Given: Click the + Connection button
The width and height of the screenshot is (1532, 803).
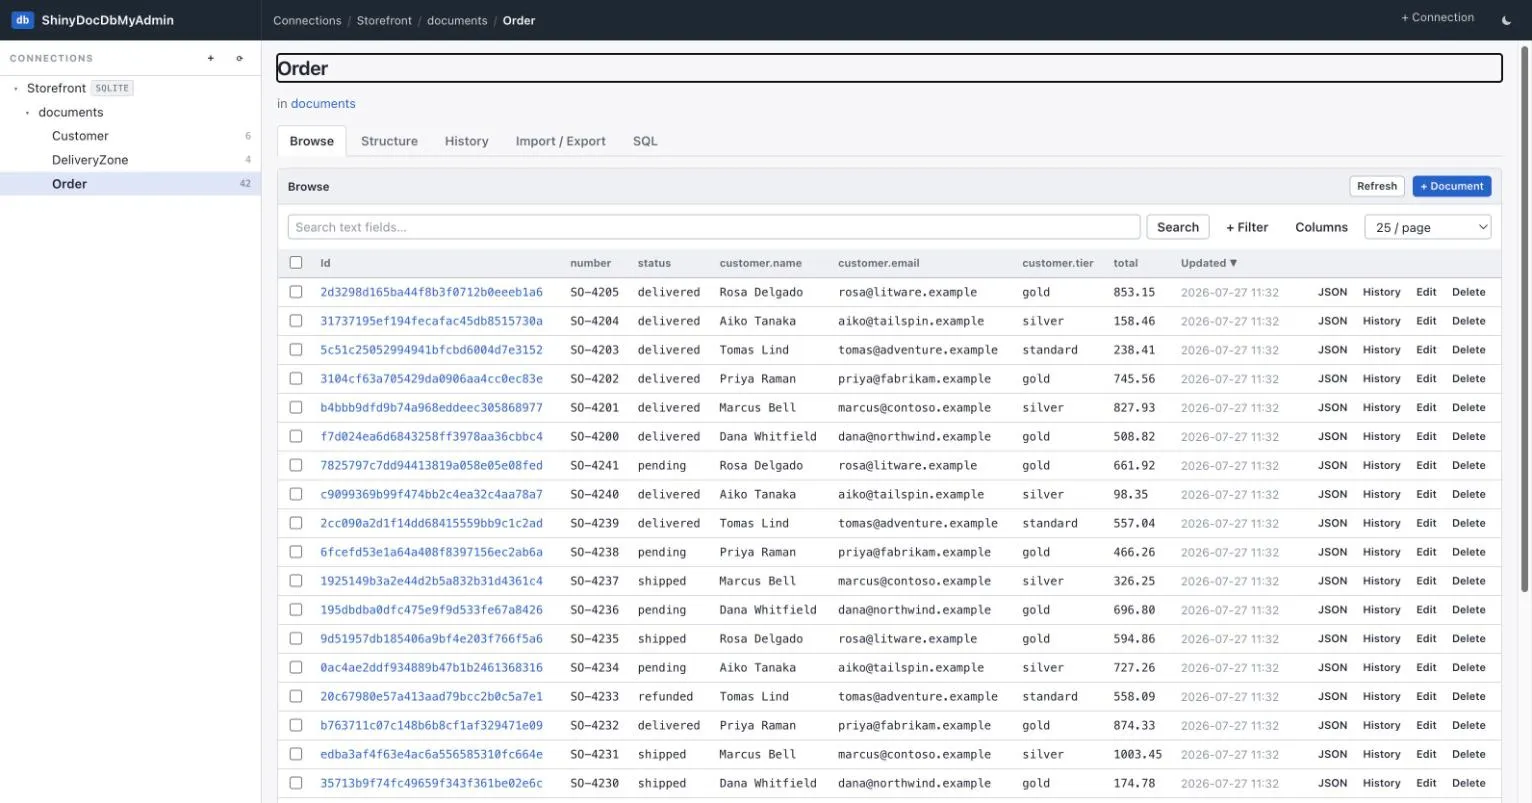Looking at the screenshot, I should tap(1437, 18).
